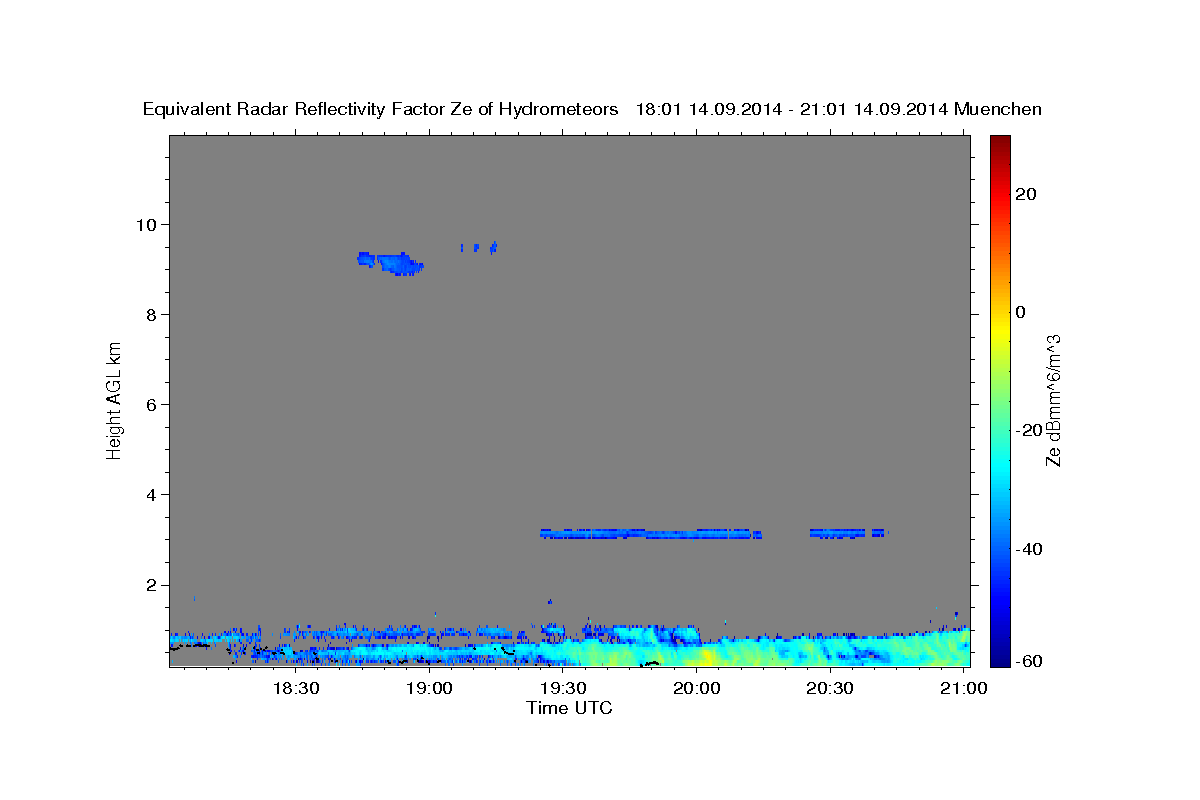Click the 'Time UTC' axis label
This screenshot has height=800, width=1200.
click(x=569, y=708)
